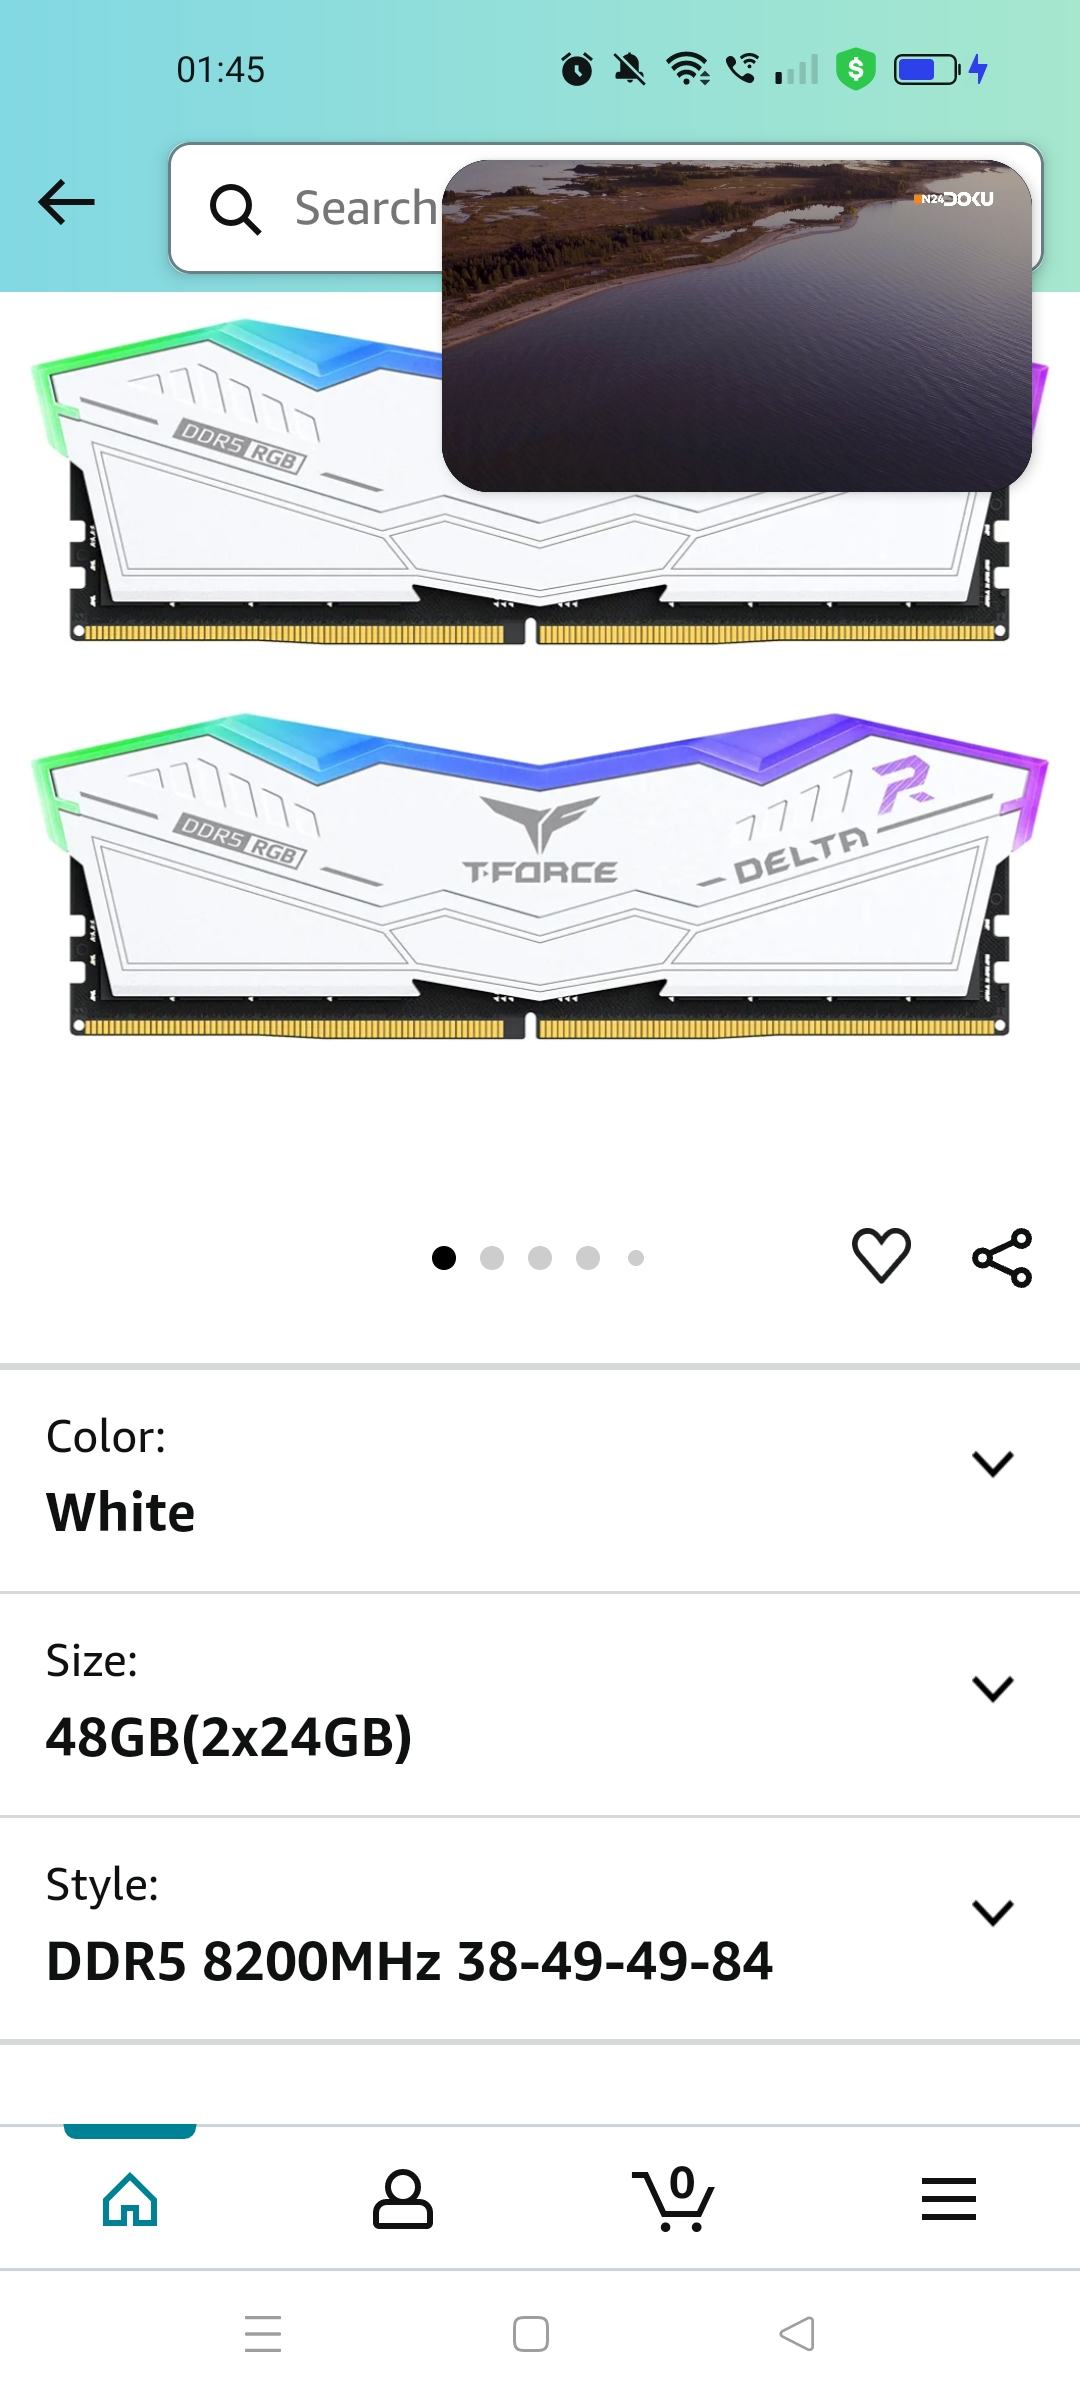Tap the Android home square button

tap(530, 2334)
